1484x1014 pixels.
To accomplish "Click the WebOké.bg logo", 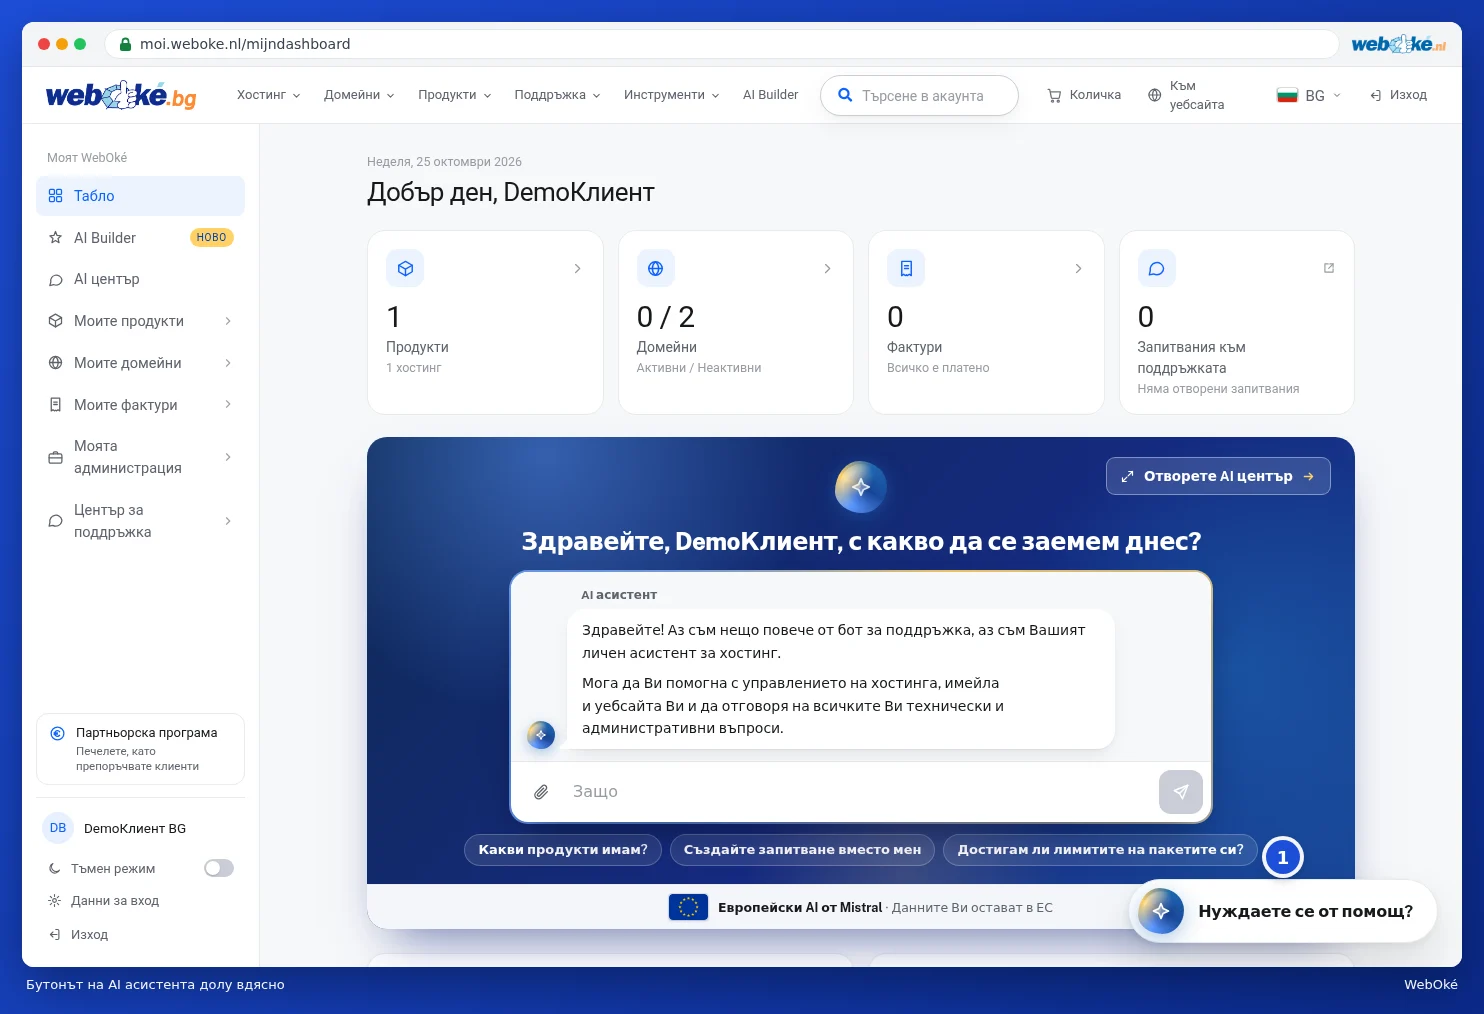I will [x=121, y=95].
